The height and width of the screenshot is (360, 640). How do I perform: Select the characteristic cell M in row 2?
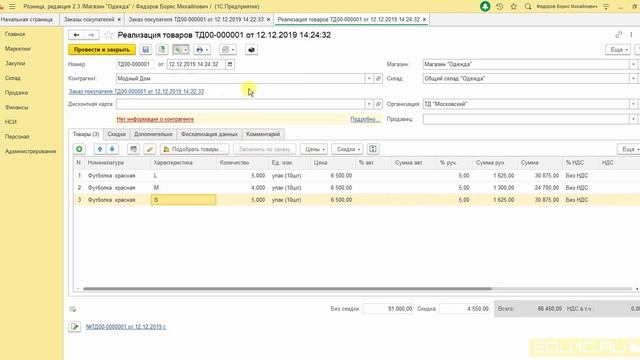coord(183,188)
